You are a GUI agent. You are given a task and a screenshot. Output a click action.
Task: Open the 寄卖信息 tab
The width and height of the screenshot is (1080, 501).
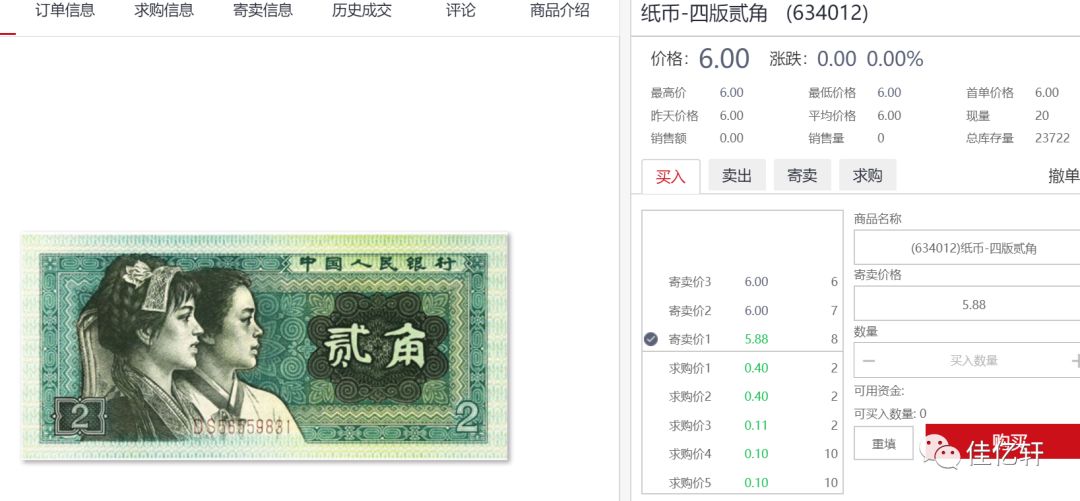262,10
